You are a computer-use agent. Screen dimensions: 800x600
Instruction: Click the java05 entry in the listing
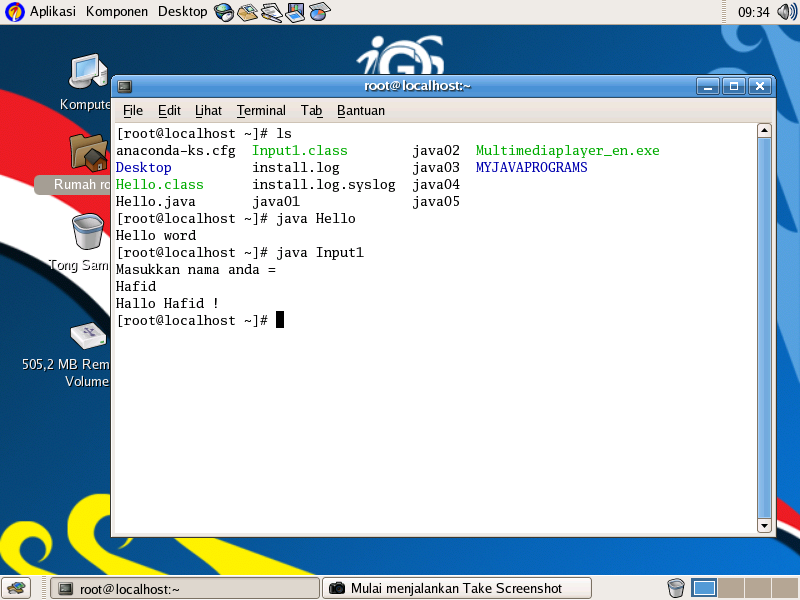[x=436, y=202]
